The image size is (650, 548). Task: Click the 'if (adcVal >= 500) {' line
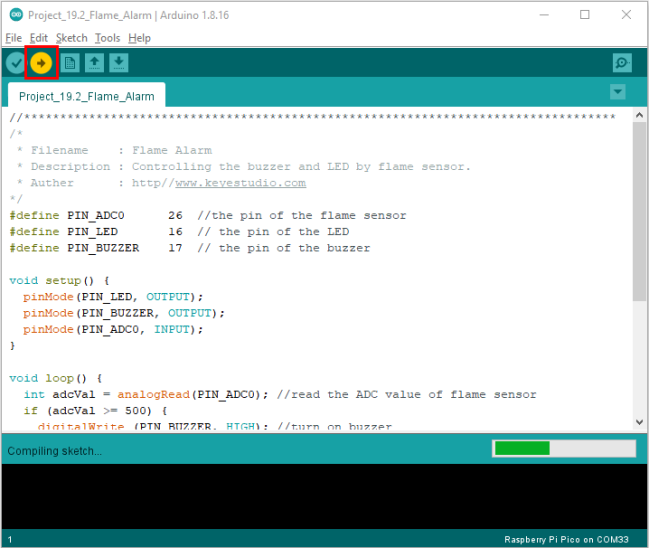tap(95, 411)
